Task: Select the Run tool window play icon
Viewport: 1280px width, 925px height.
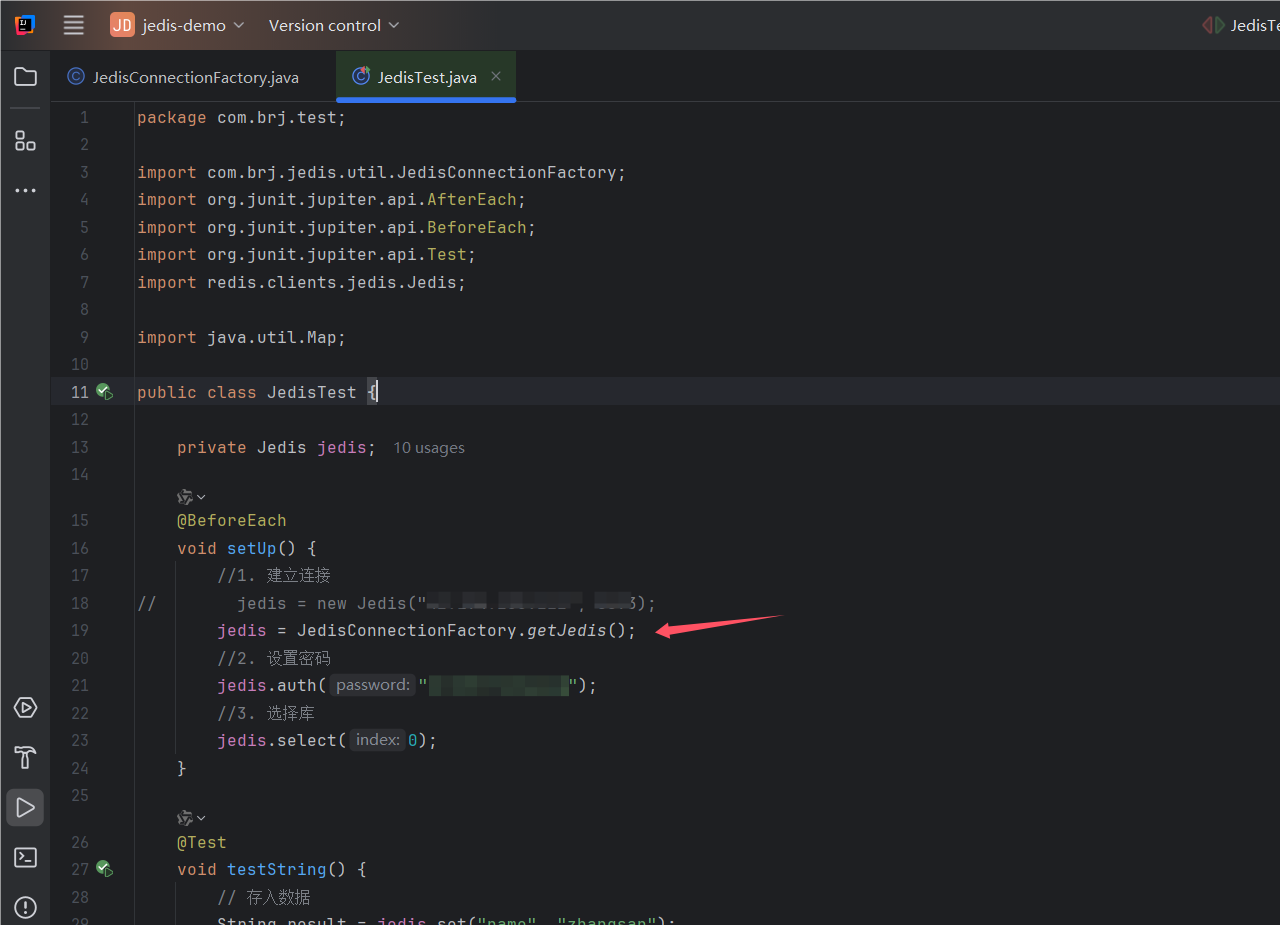Action: (25, 807)
